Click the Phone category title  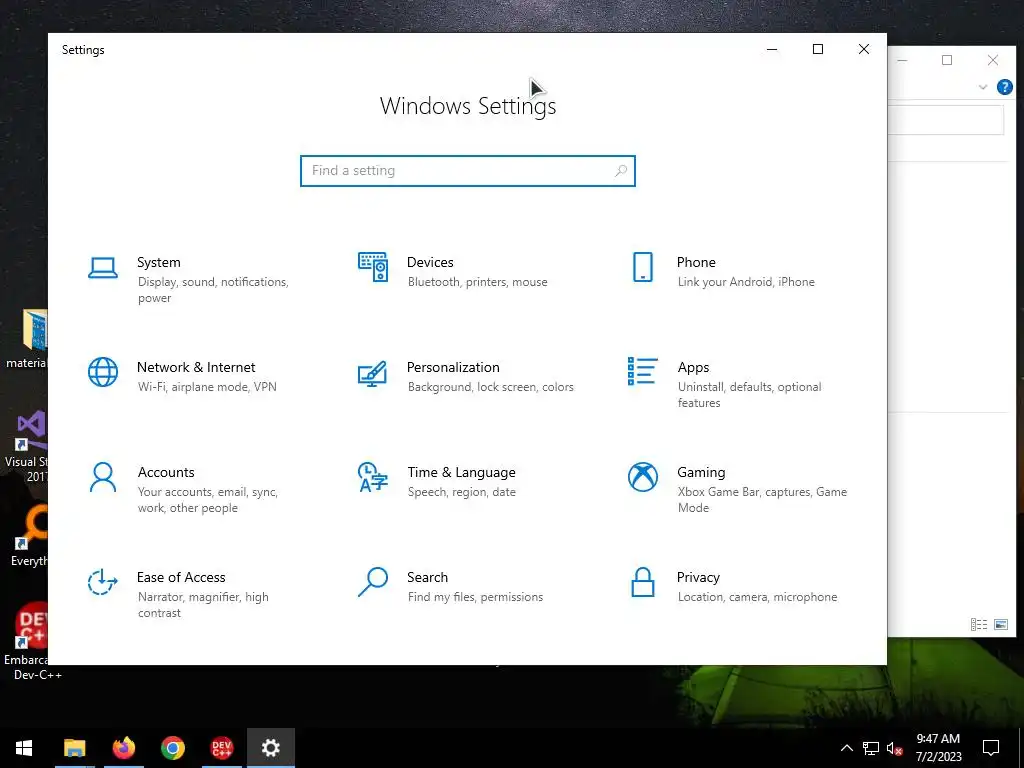(x=696, y=262)
